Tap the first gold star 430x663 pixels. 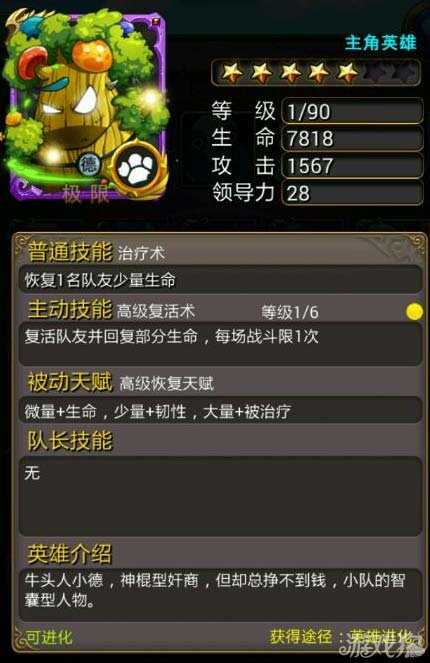click(232, 72)
